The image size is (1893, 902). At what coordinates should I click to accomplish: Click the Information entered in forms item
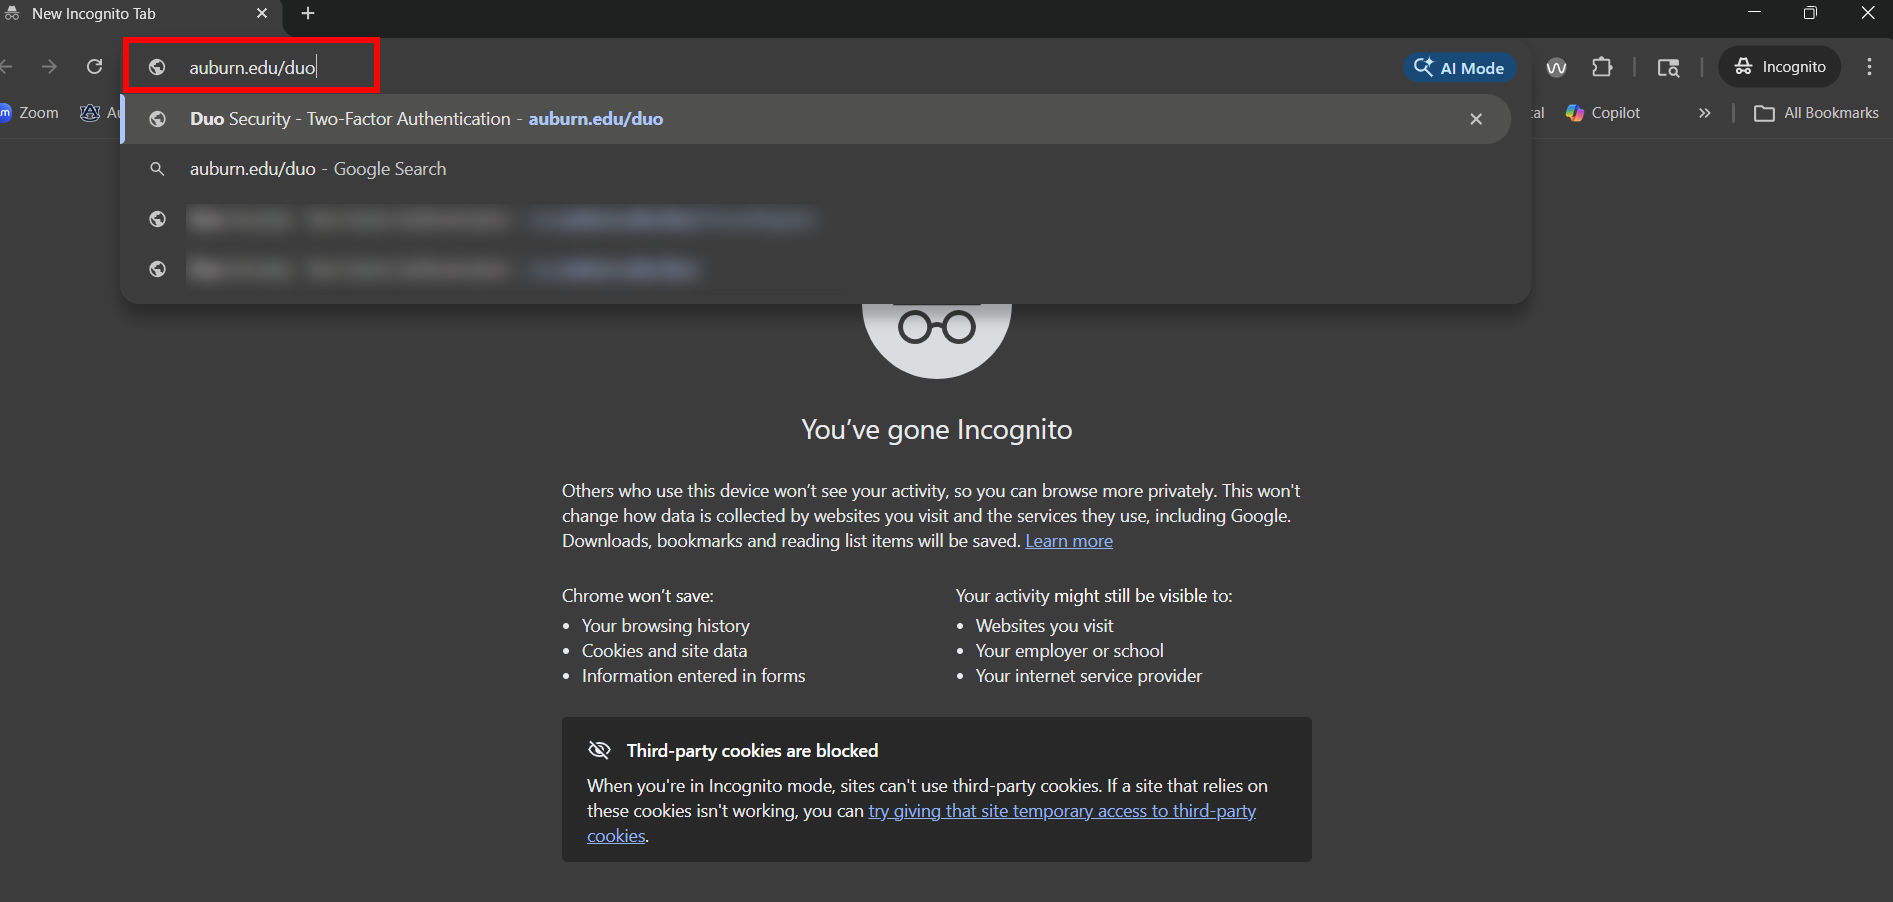tap(694, 676)
